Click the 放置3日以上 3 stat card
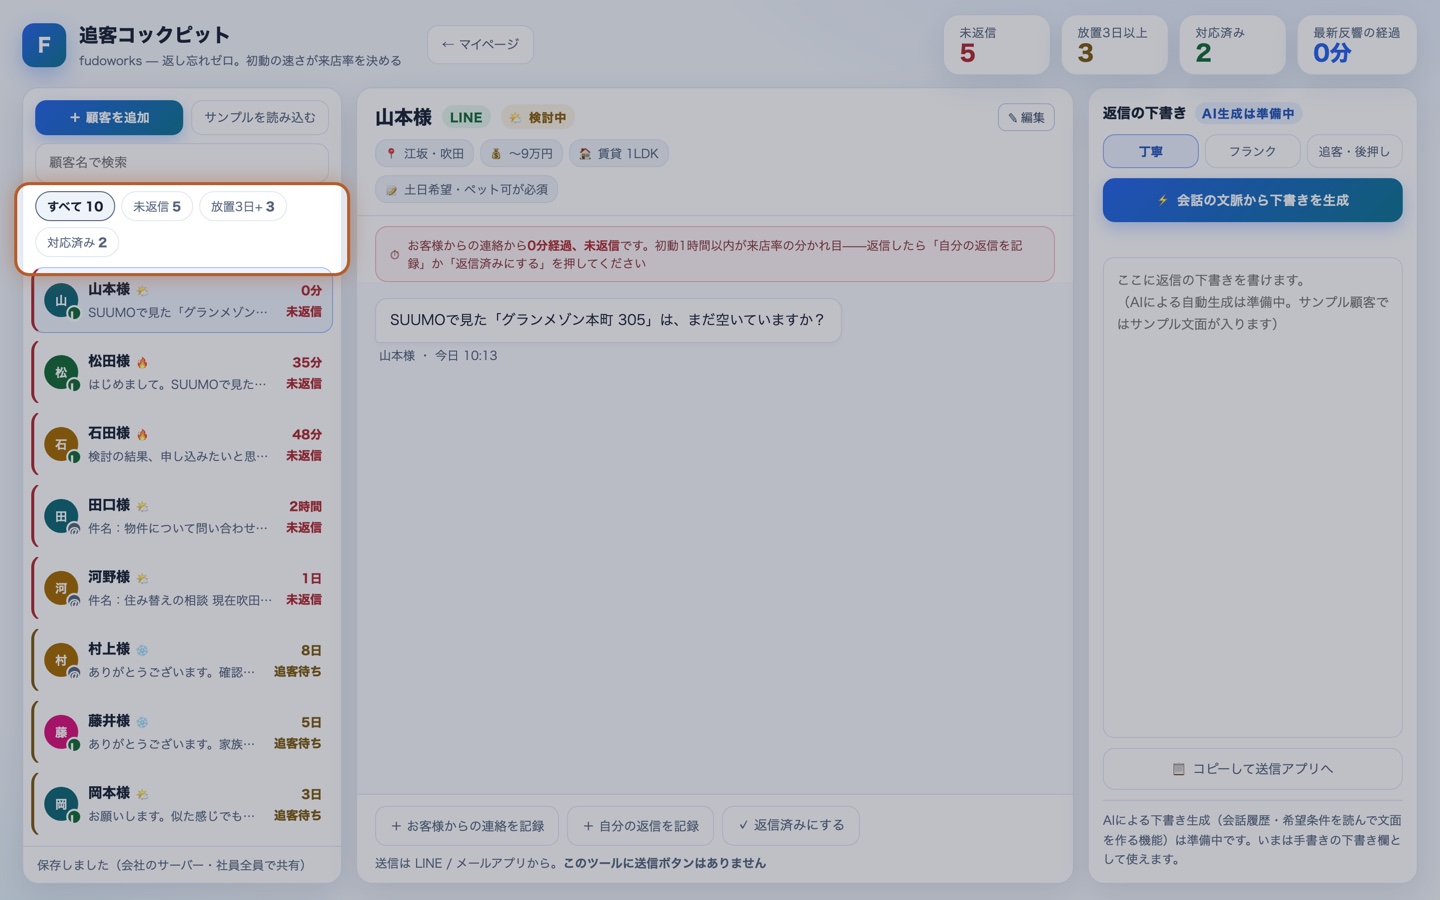 1114,45
